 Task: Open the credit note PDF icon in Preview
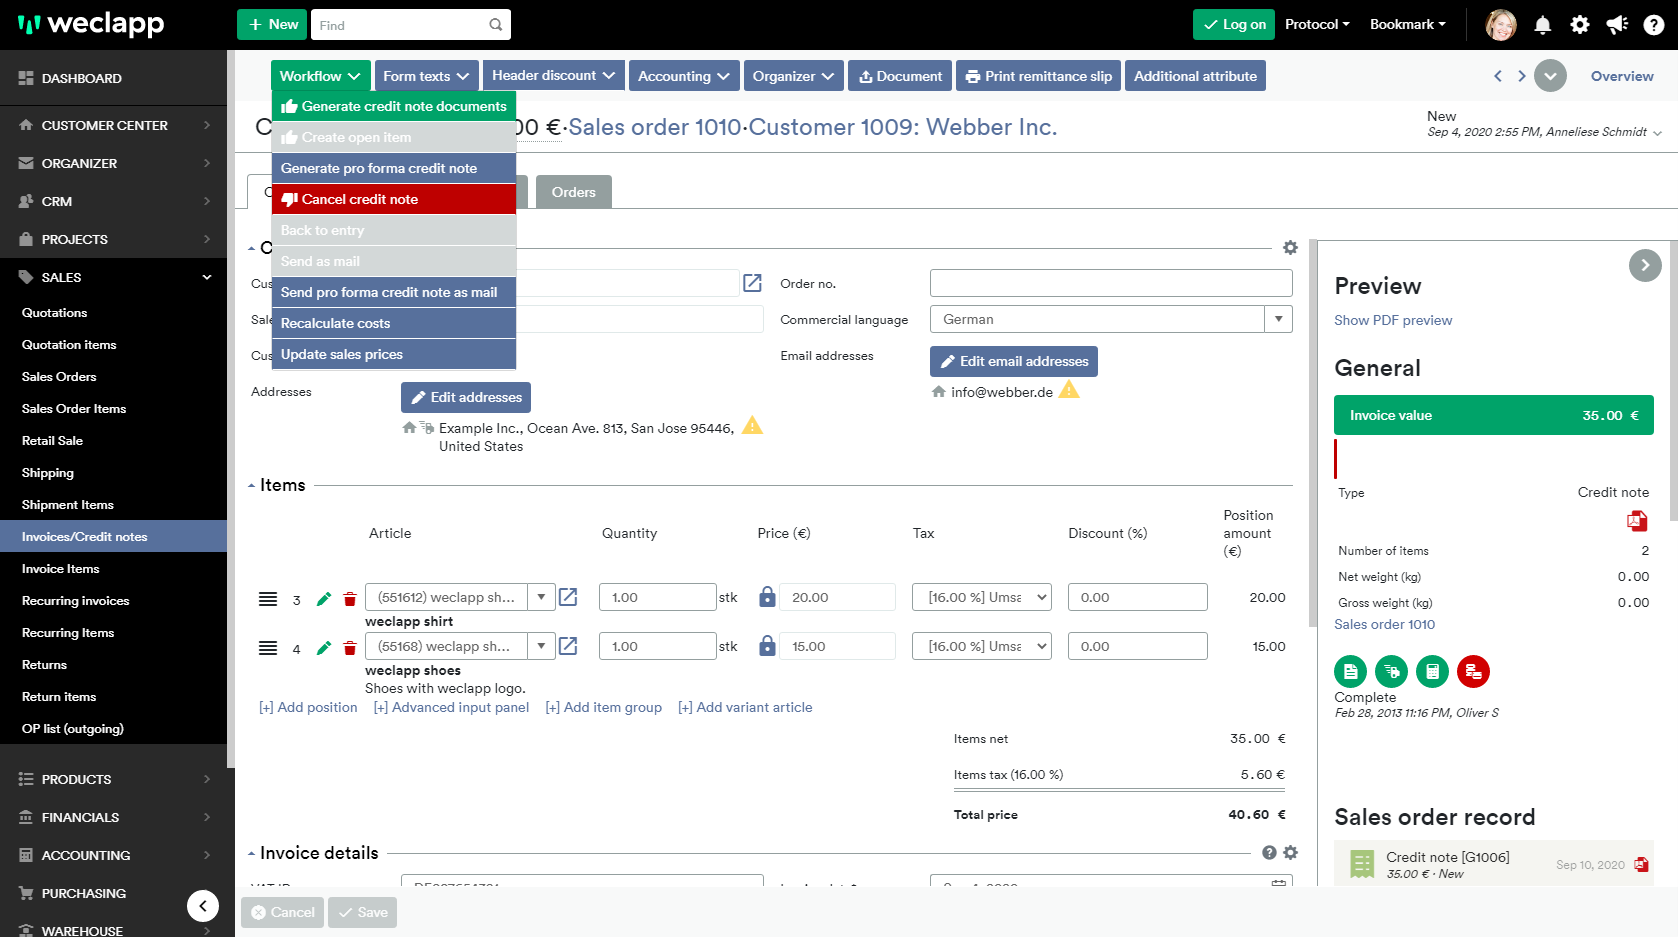pos(1637,521)
